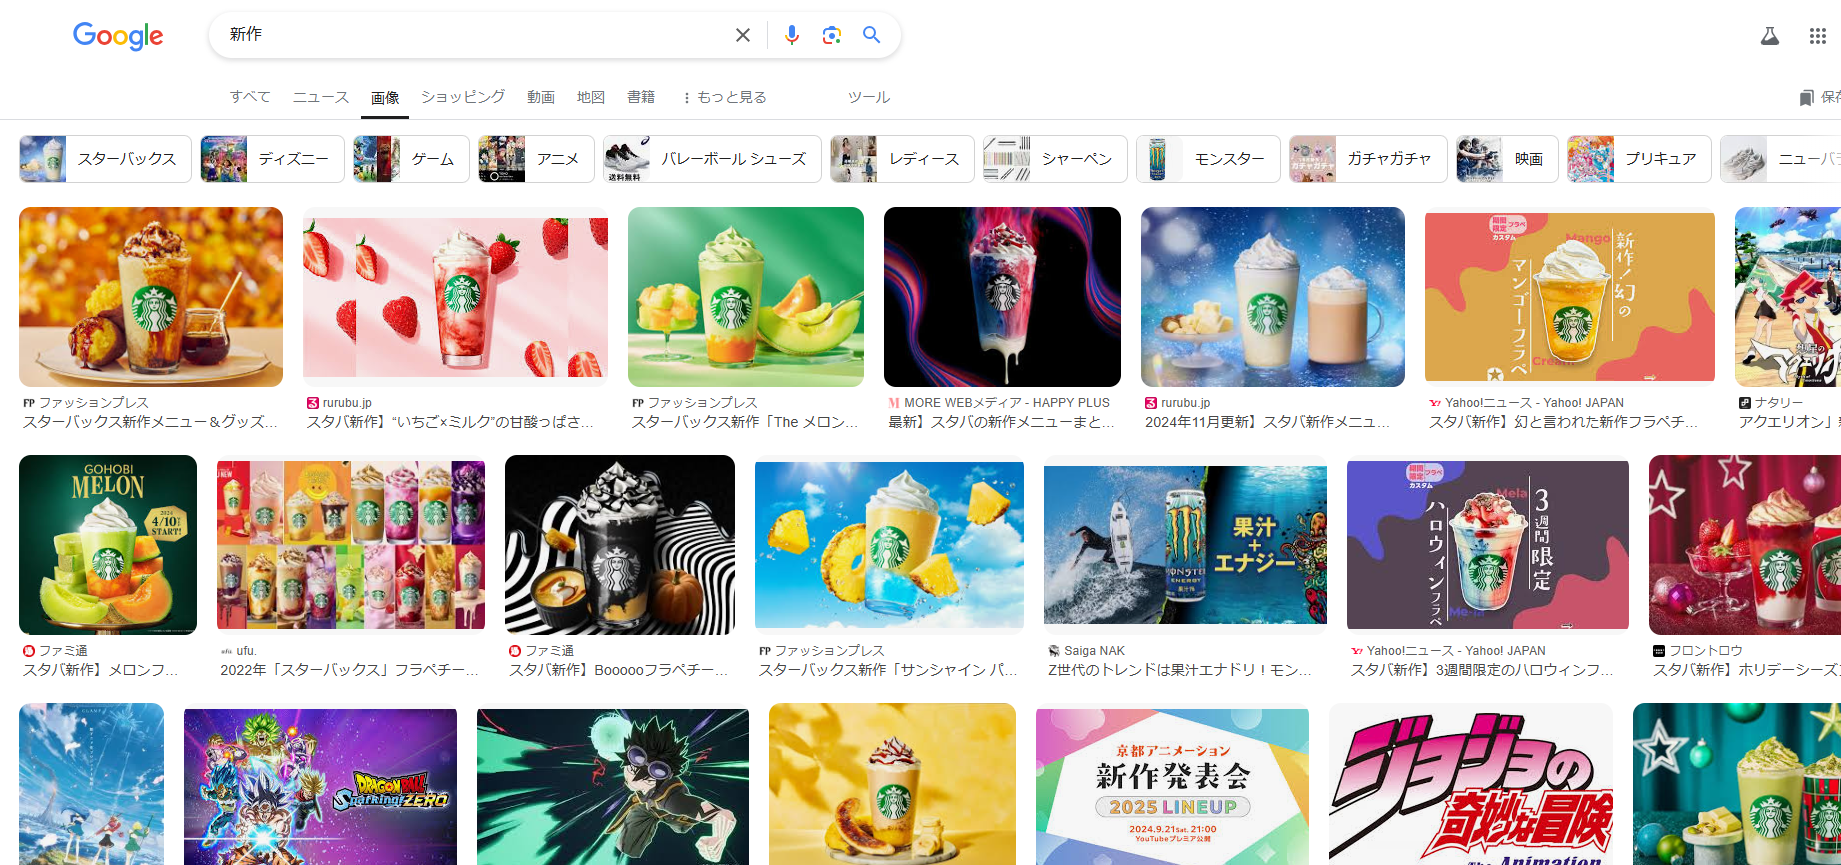The height and width of the screenshot is (865, 1841).
Task: Open link スタバ新作】Boooooフラペチー
Action: [x=619, y=670]
